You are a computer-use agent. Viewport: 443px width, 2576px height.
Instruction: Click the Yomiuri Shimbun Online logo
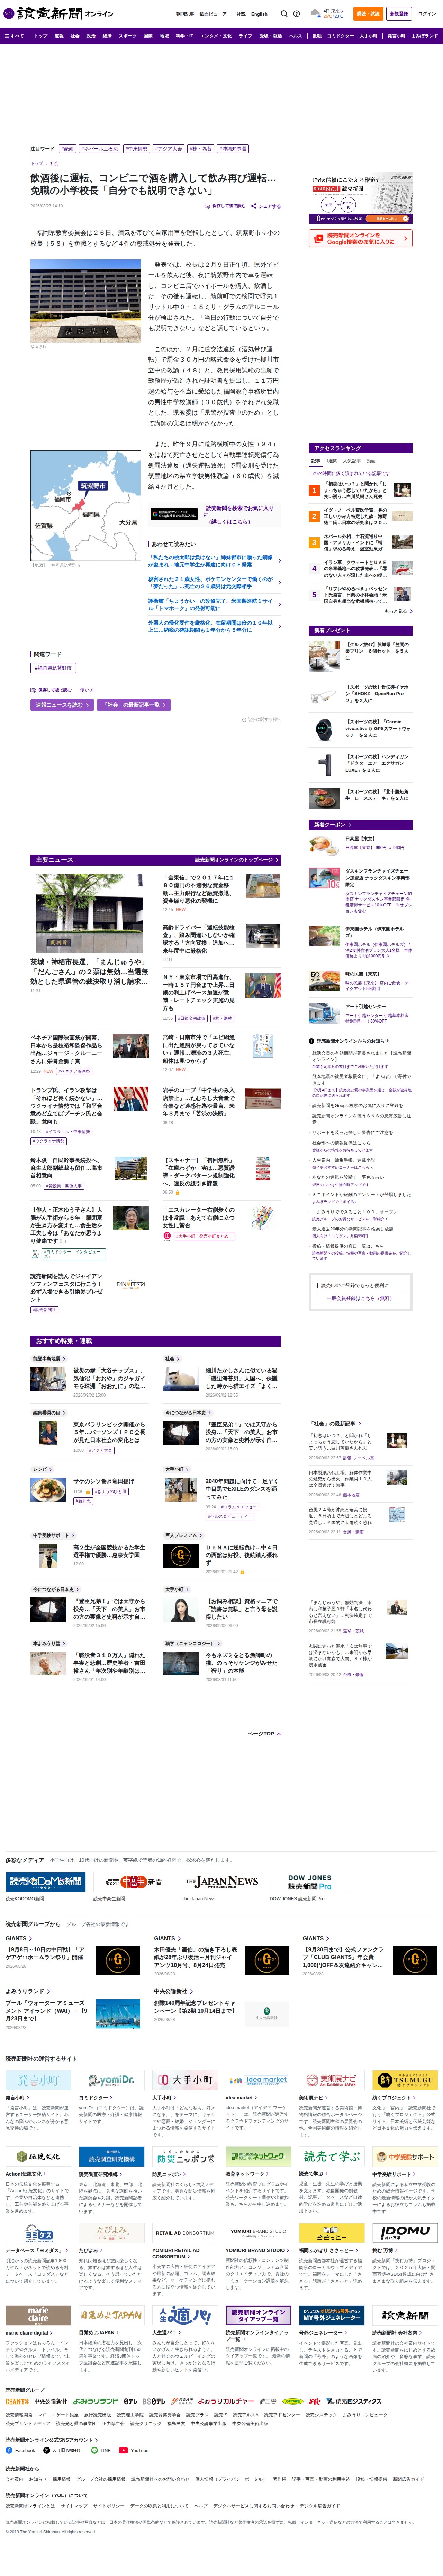coord(58,14)
